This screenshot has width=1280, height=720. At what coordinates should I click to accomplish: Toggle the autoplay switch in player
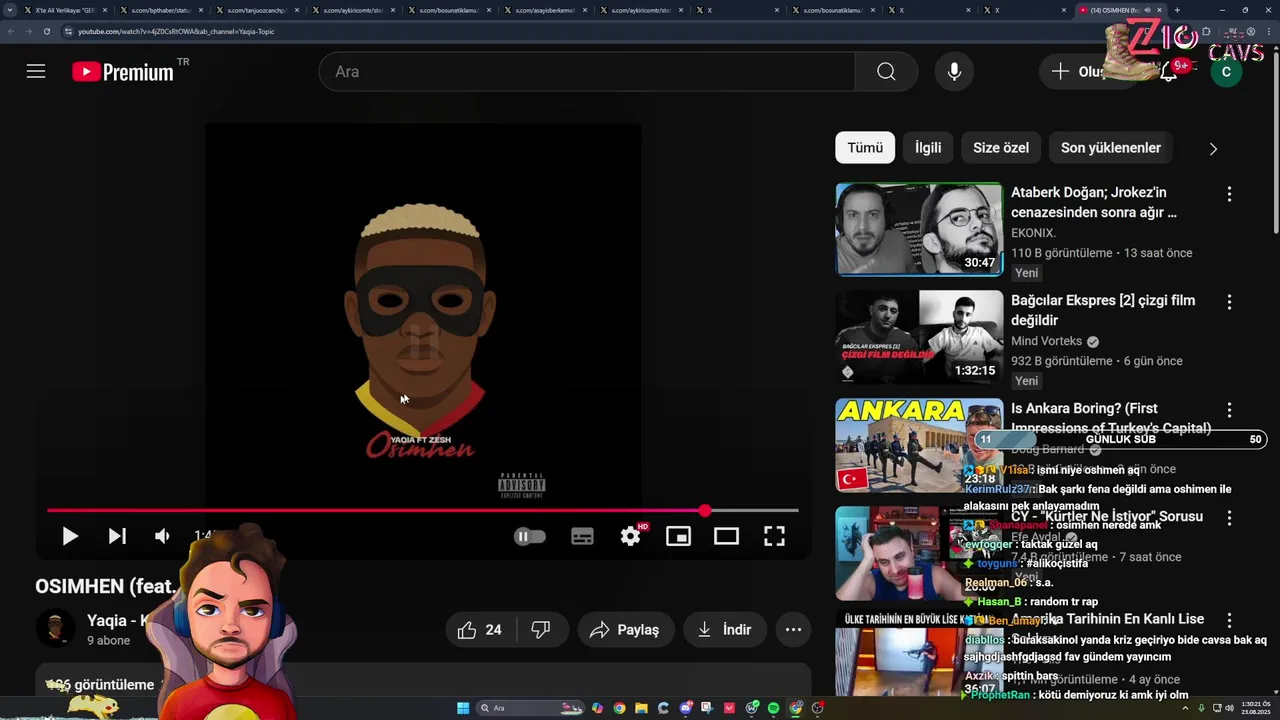point(530,536)
